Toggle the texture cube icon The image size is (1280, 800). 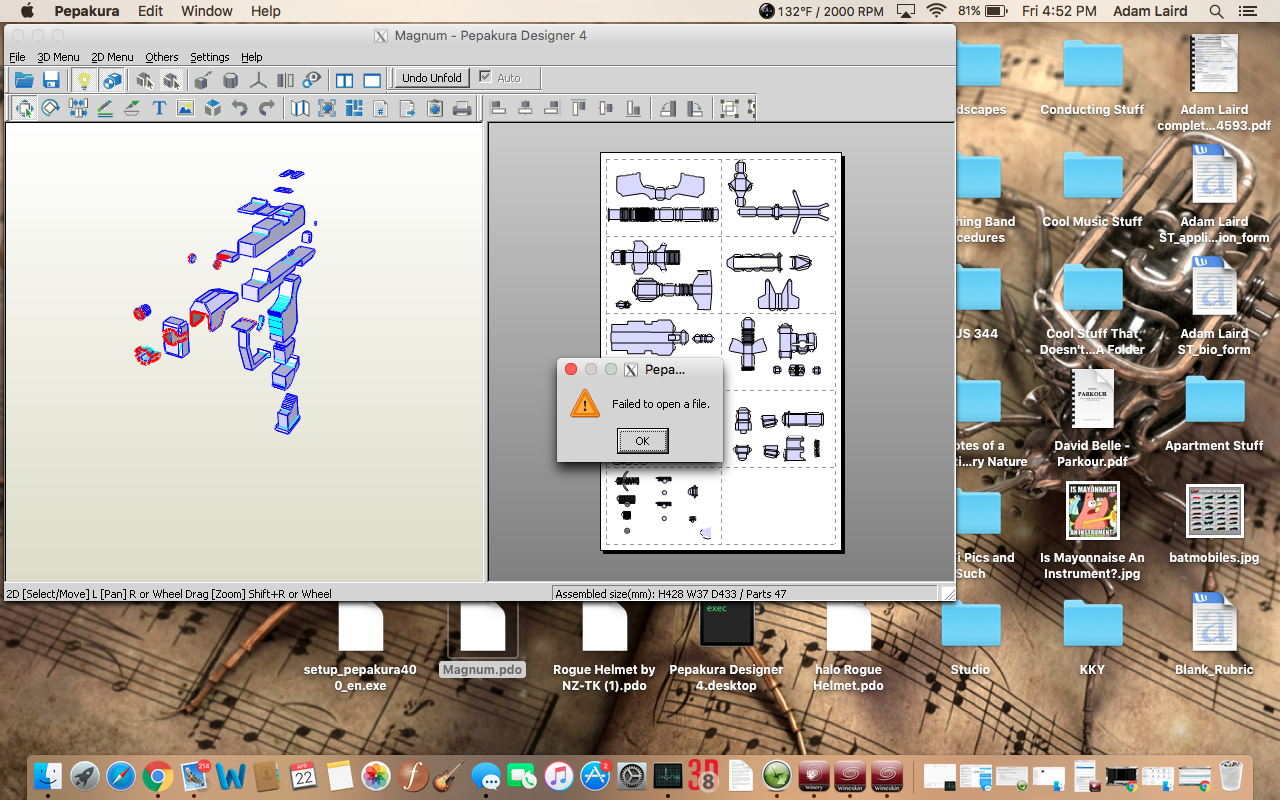coord(112,80)
